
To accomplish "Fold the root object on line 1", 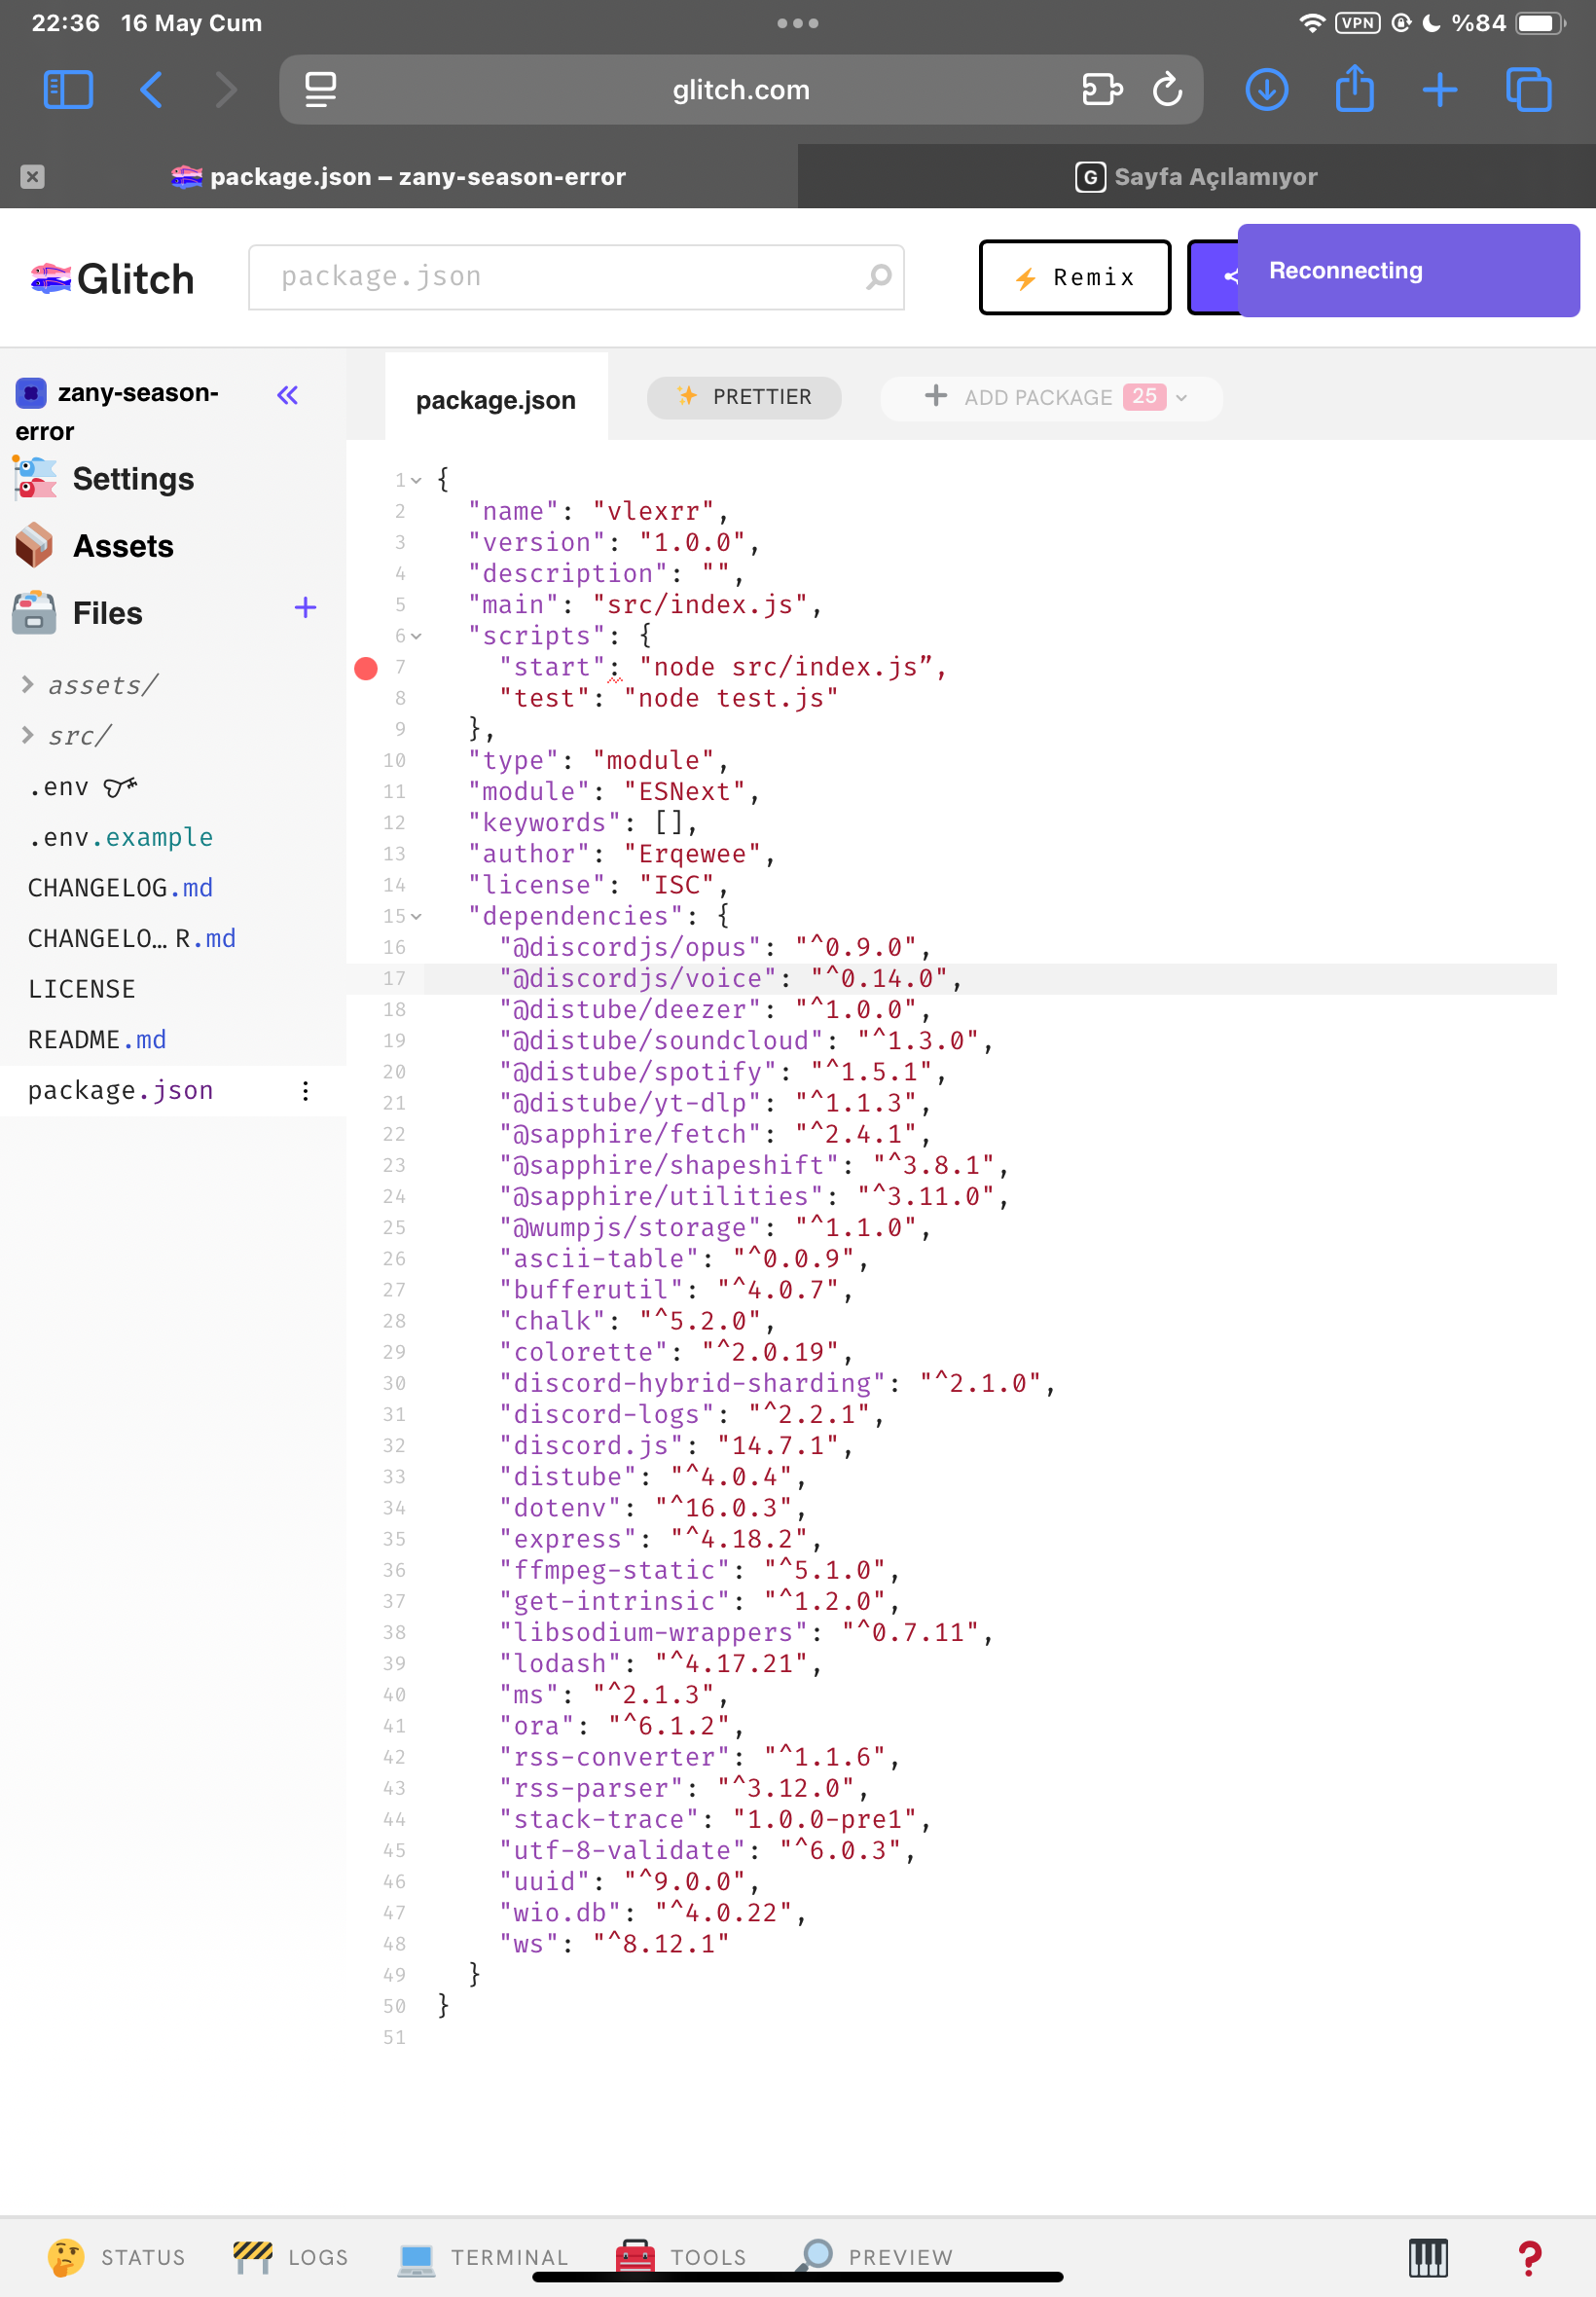I will point(416,480).
